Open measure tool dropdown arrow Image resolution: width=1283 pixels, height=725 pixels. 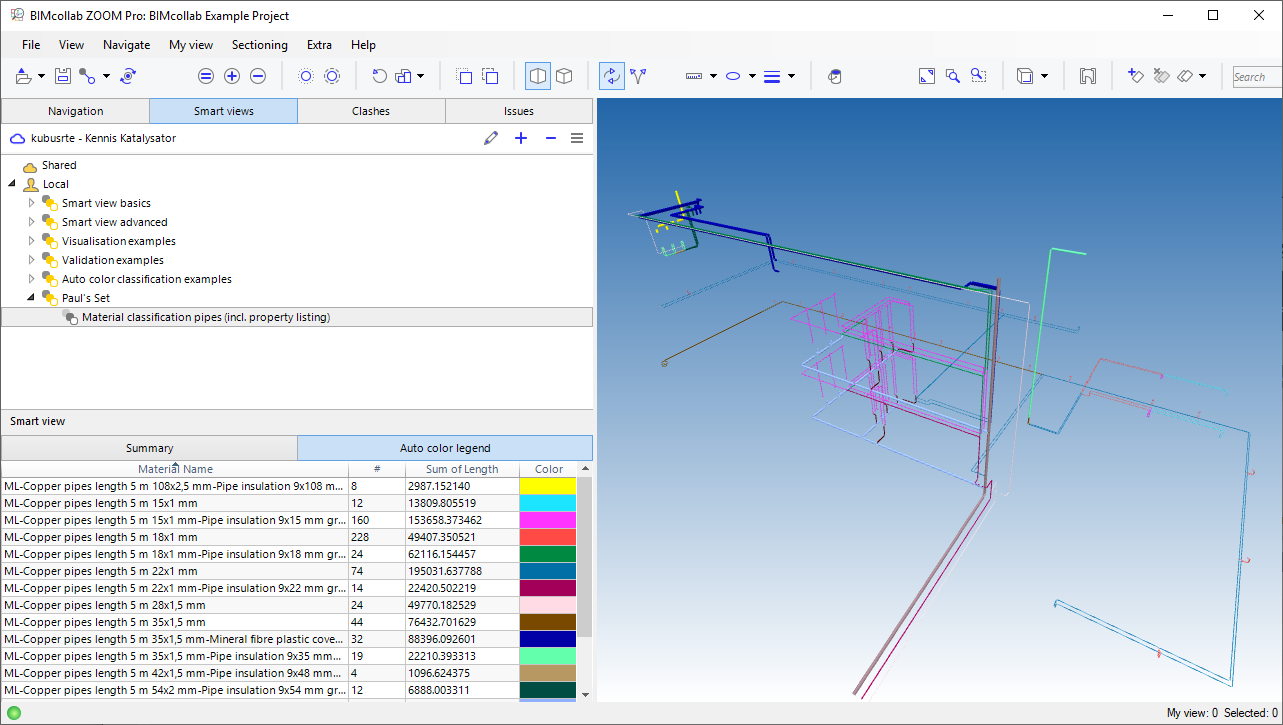(x=713, y=76)
